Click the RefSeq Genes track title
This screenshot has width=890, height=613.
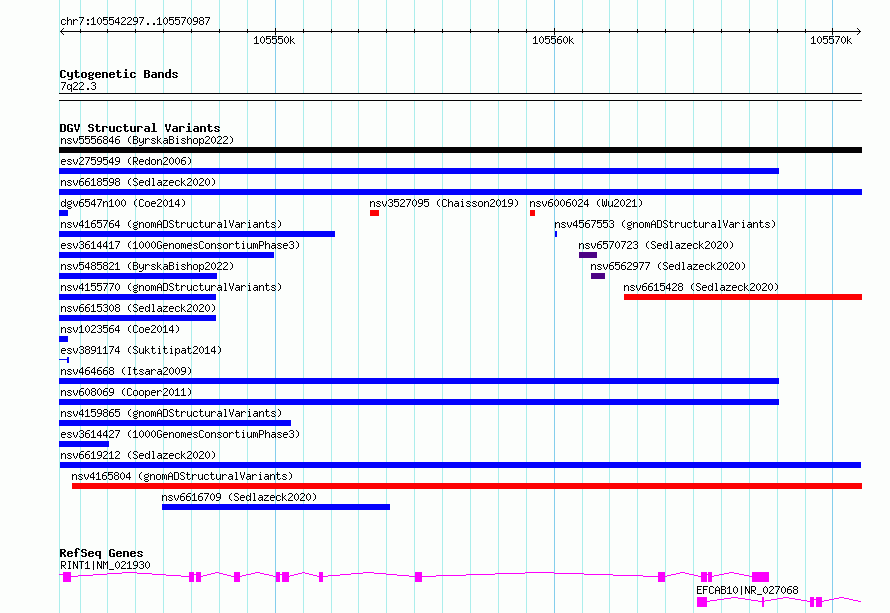[x=101, y=553]
